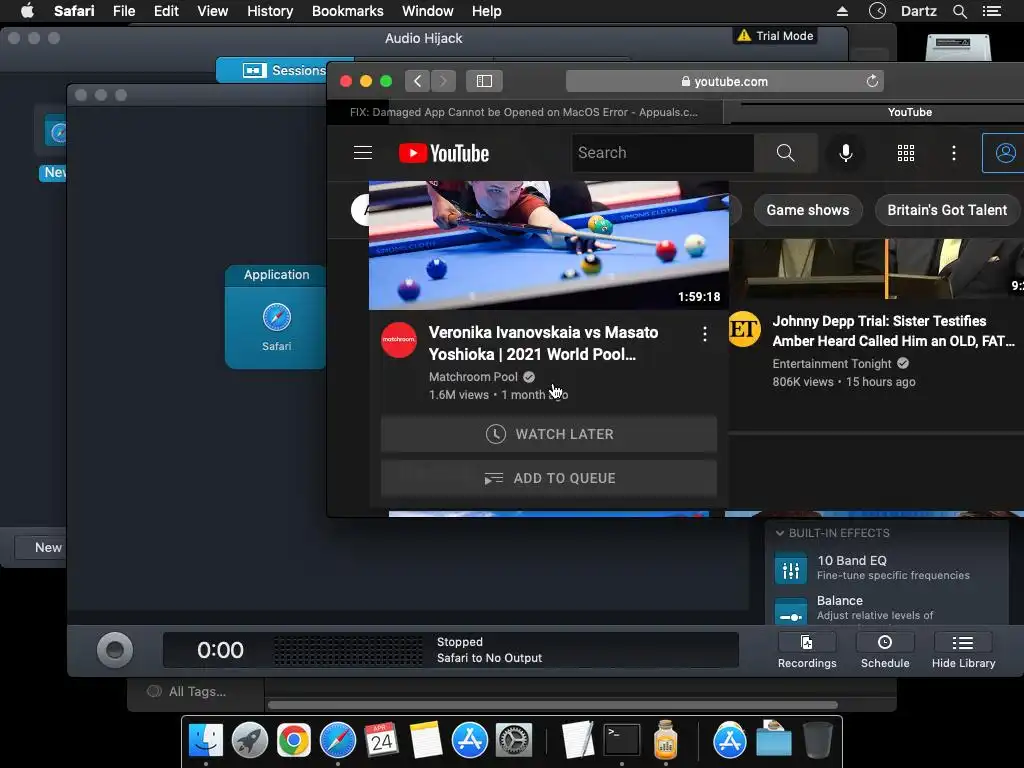Open Finder from the Dock
The image size is (1024, 768).
(x=206, y=741)
